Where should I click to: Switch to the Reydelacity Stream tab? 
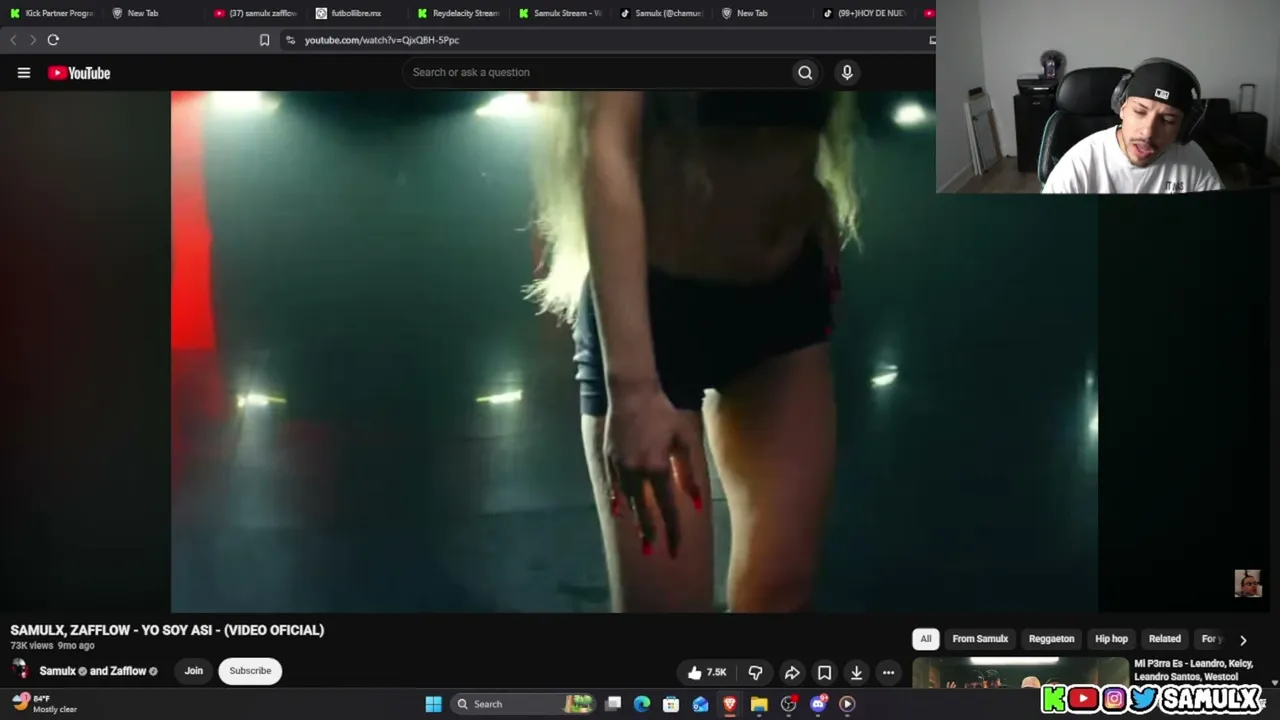pos(459,13)
